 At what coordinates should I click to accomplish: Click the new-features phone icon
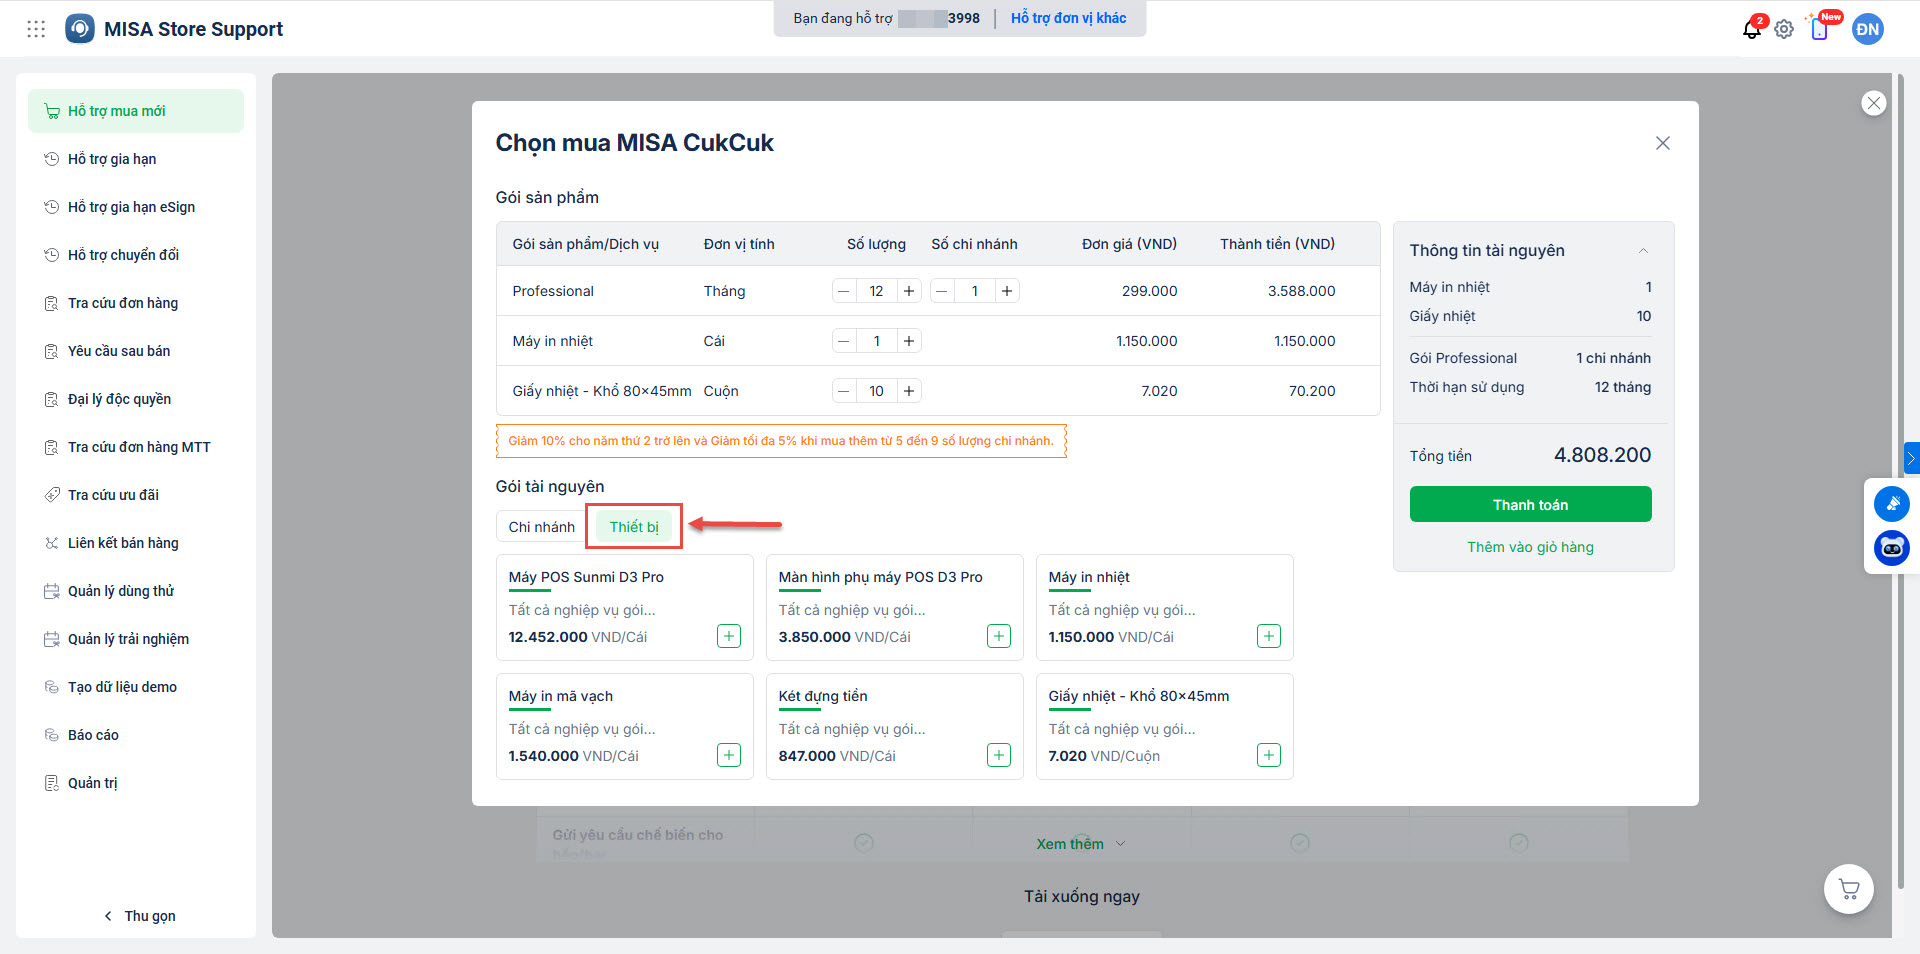[1820, 29]
